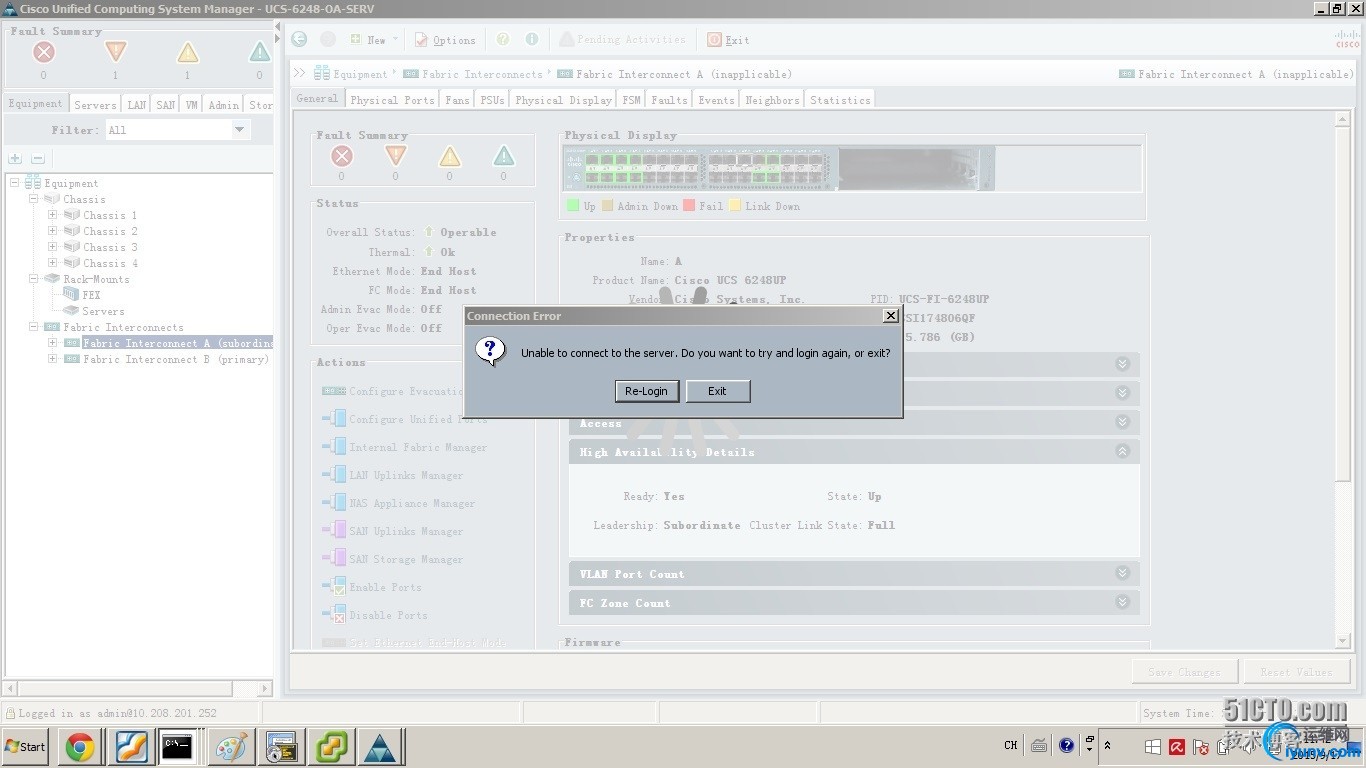Switch to the Servers navigation tab

pos(95,104)
